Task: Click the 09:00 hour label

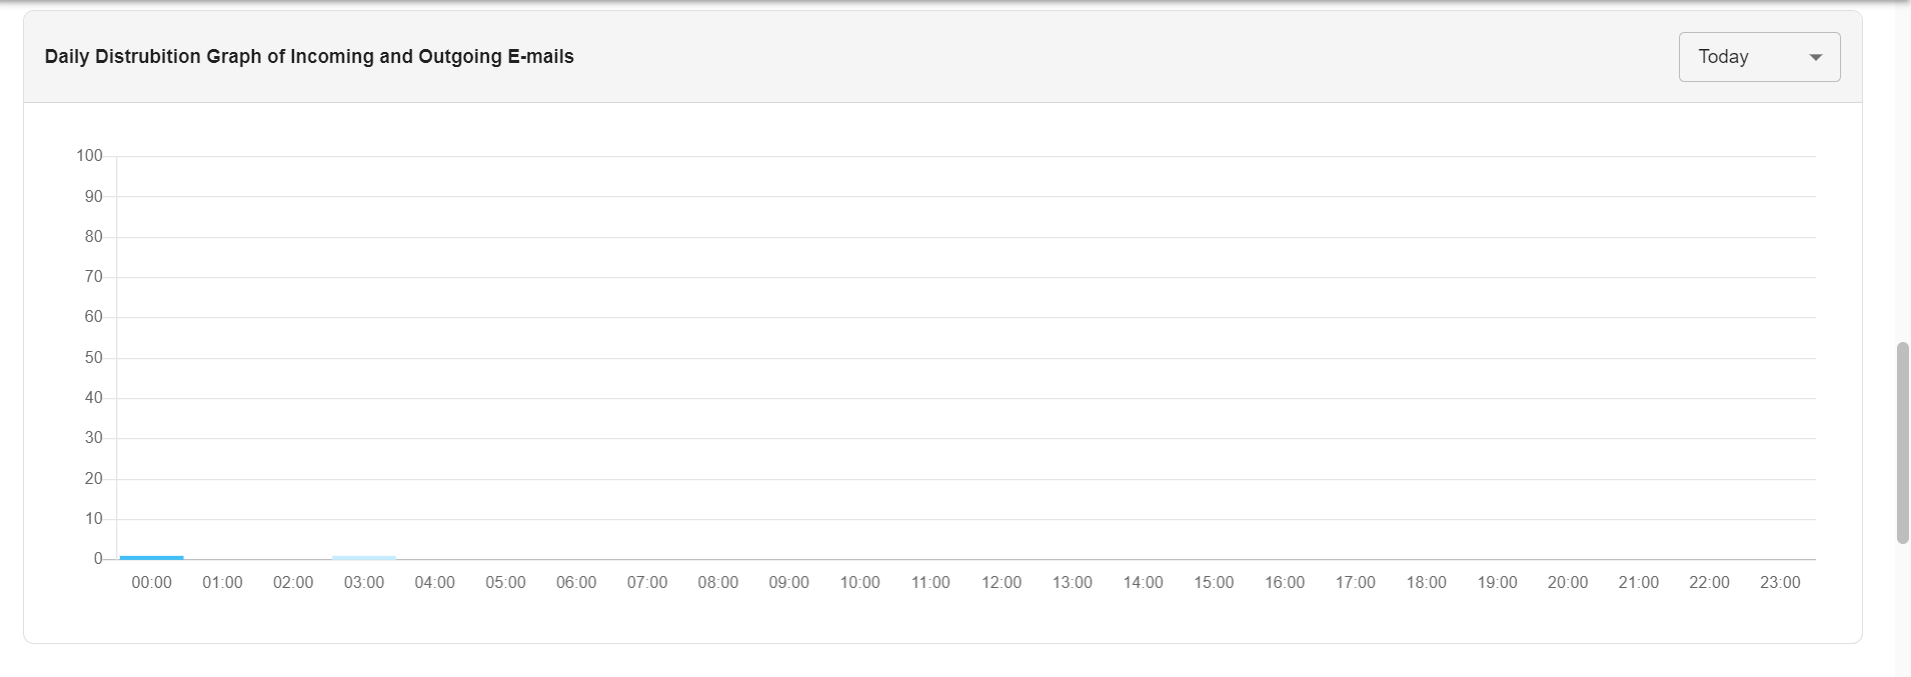Action: [x=789, y=583]
